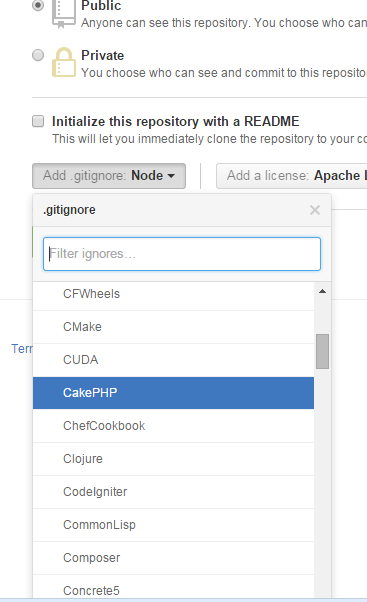Click the public repository book icon
Viewport: 367px width, 602px height.
coord(63,14)
